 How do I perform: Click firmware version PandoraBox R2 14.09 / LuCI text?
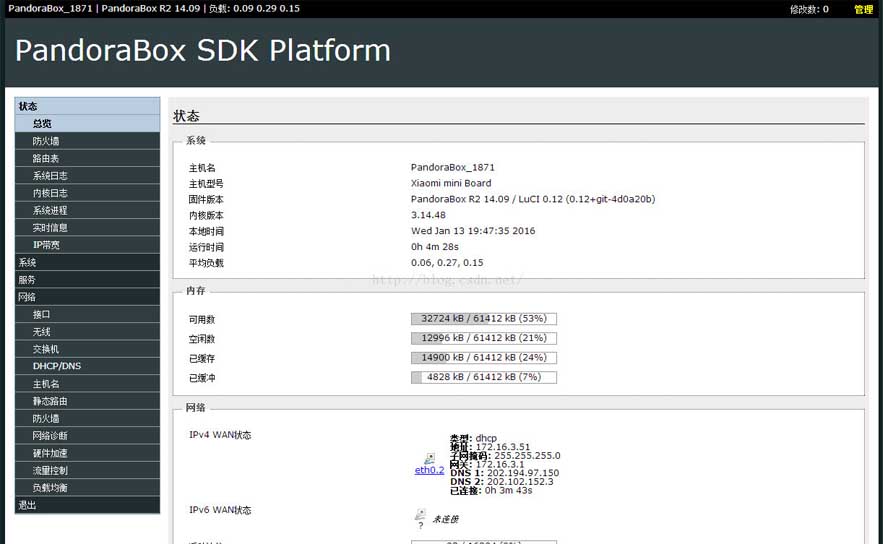[x=533, y=199]
